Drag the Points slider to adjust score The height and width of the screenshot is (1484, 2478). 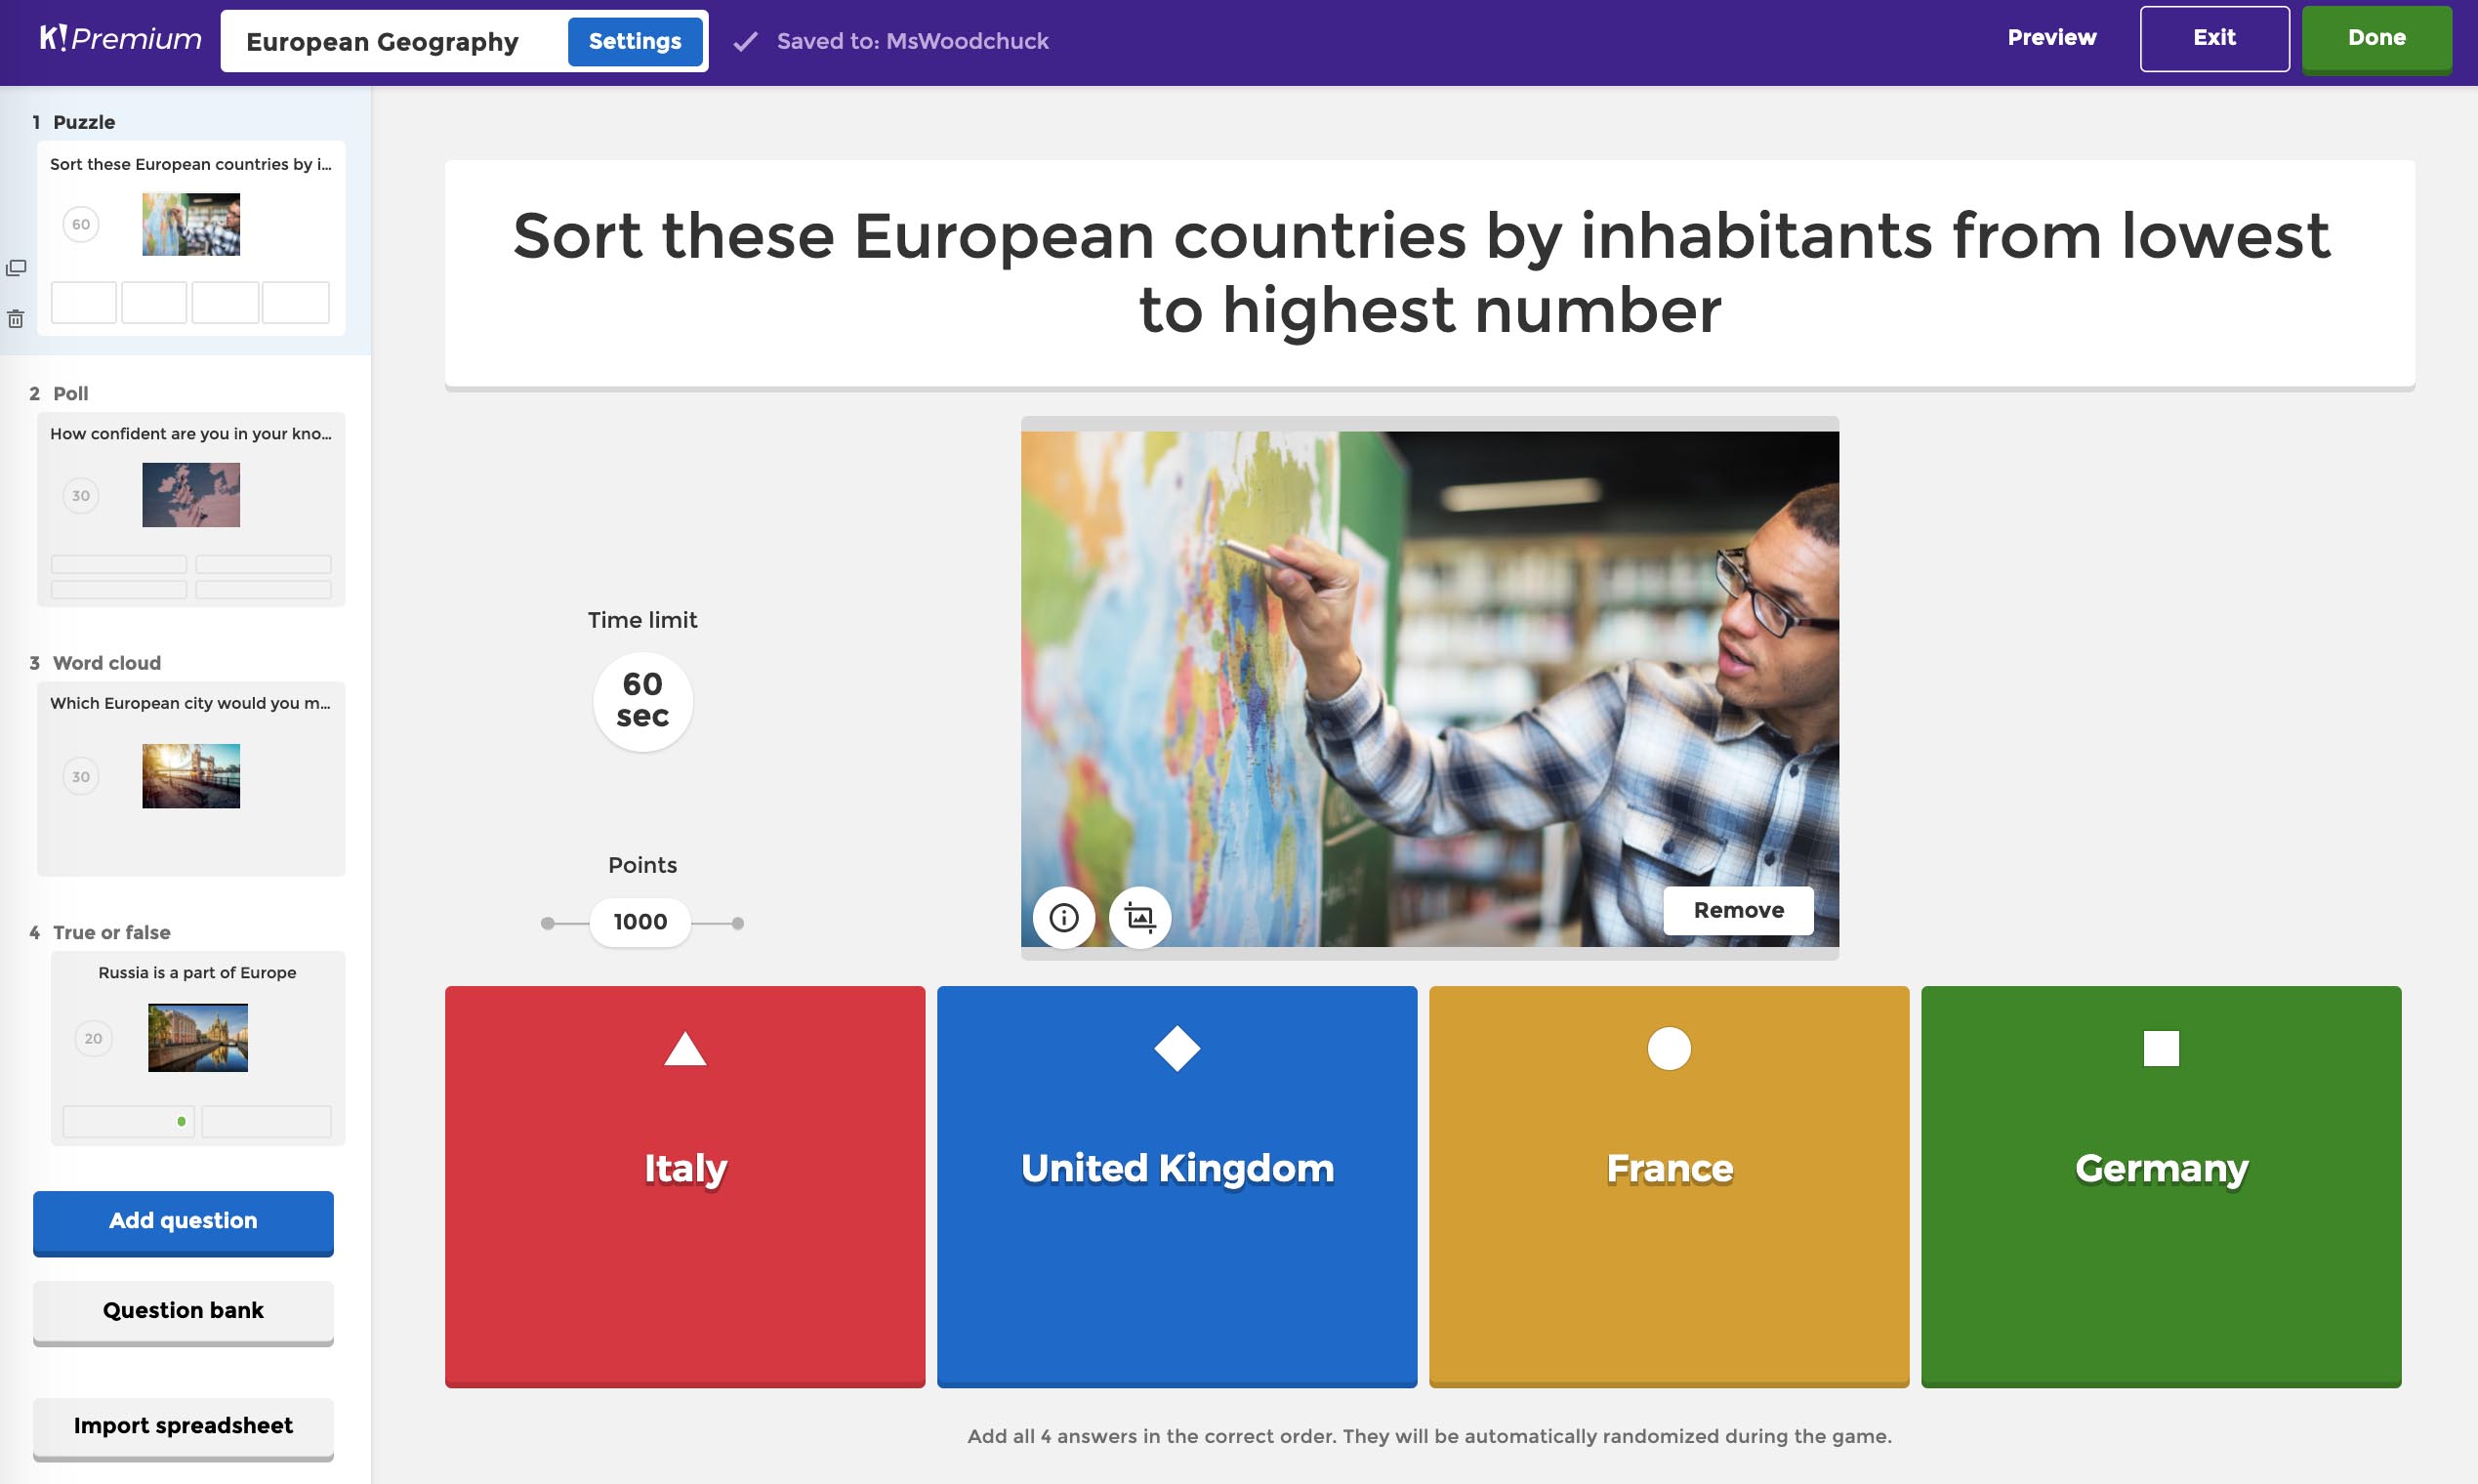tap(640, 921)
